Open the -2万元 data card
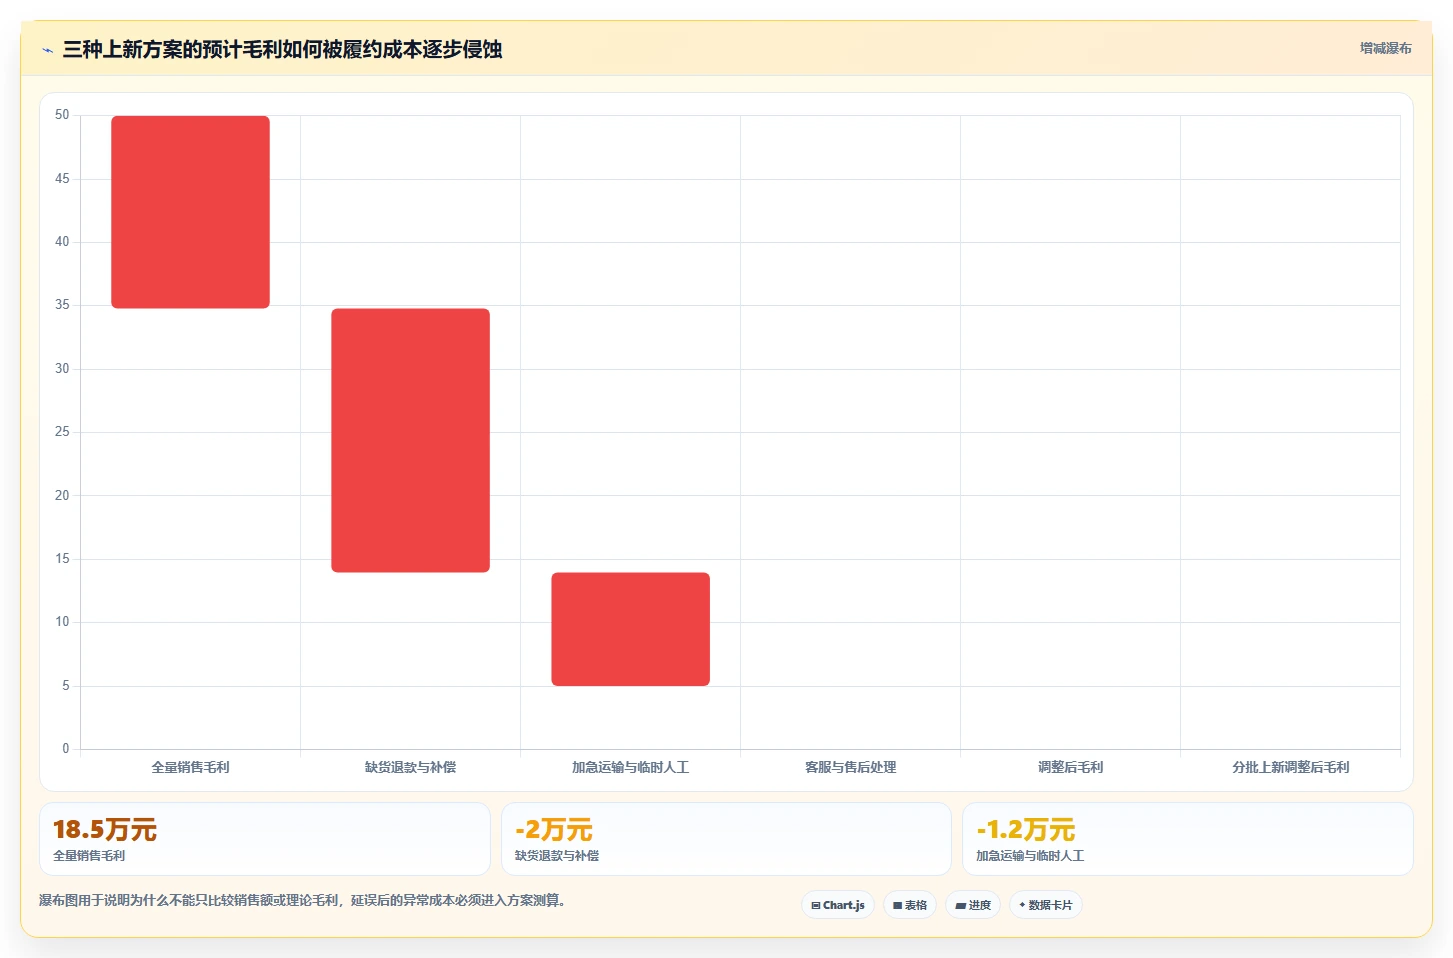The height and width of the screenshot is (958, 1453). (726, 839)
